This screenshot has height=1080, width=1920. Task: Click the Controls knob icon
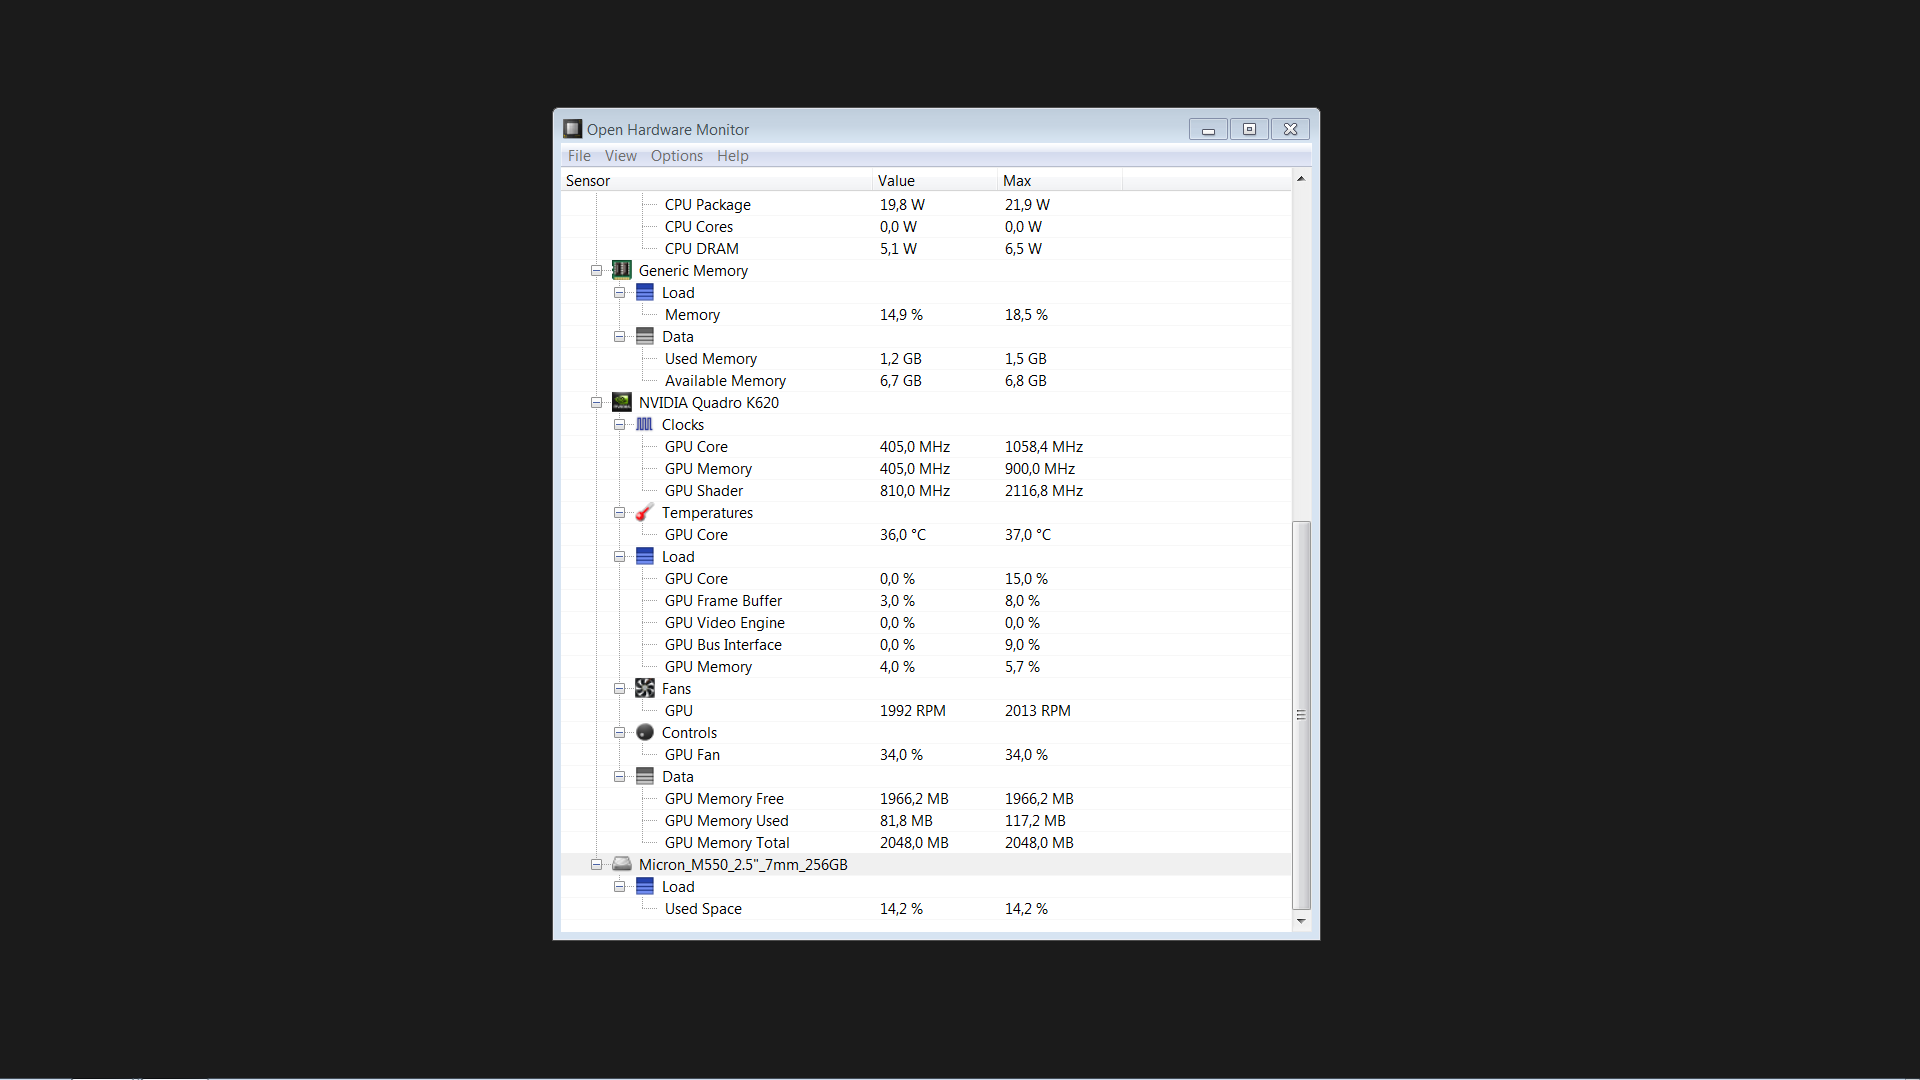click(x=645, y=732)
